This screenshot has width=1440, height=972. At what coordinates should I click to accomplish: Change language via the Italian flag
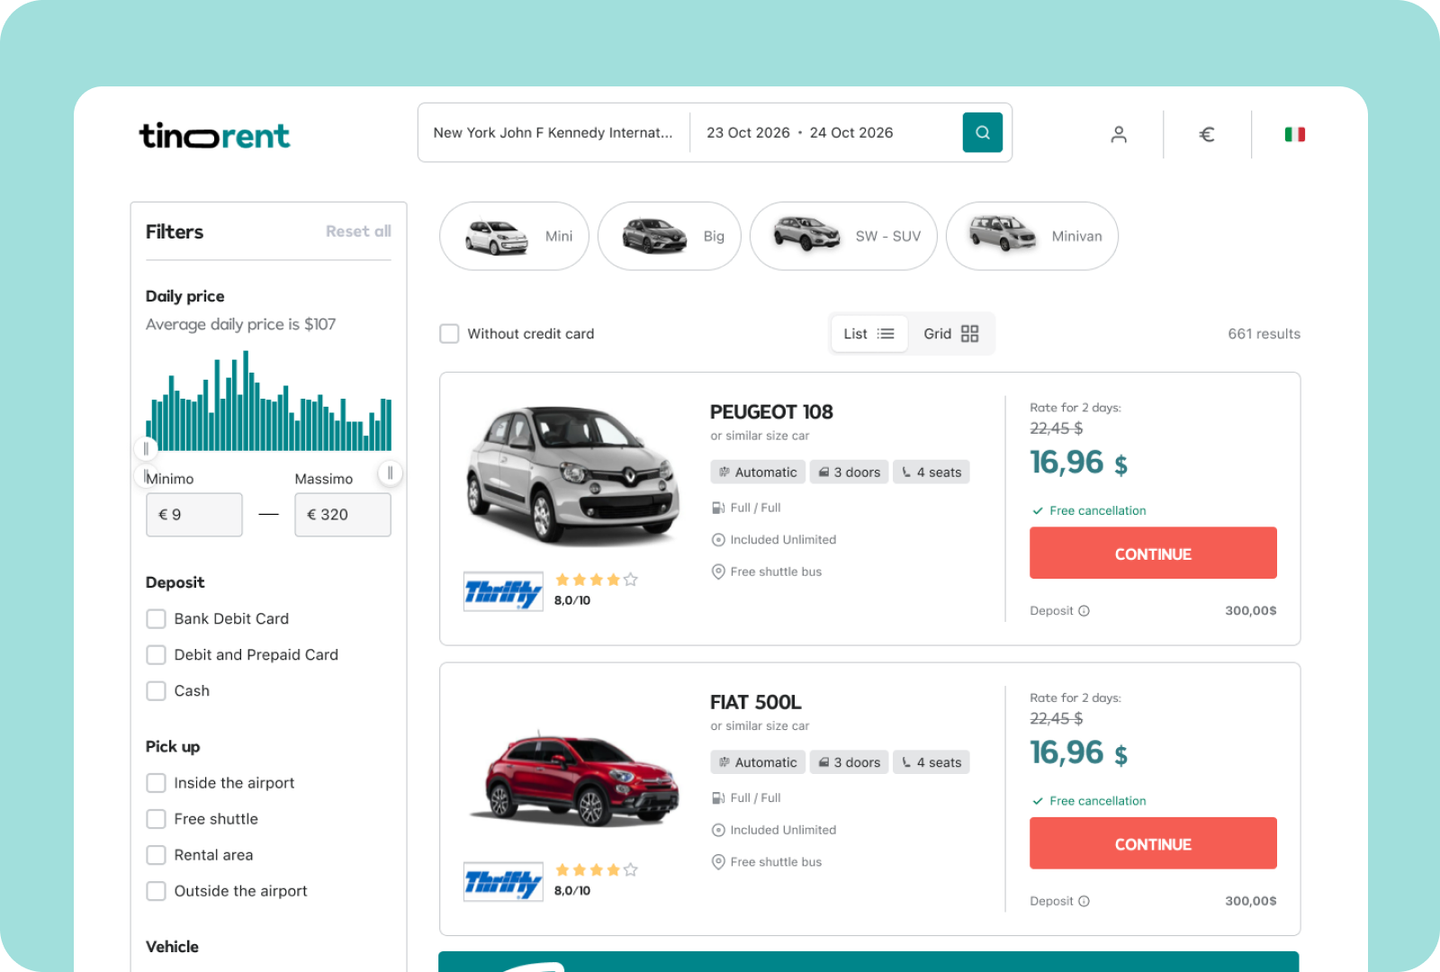click(x=1295, y=134)
